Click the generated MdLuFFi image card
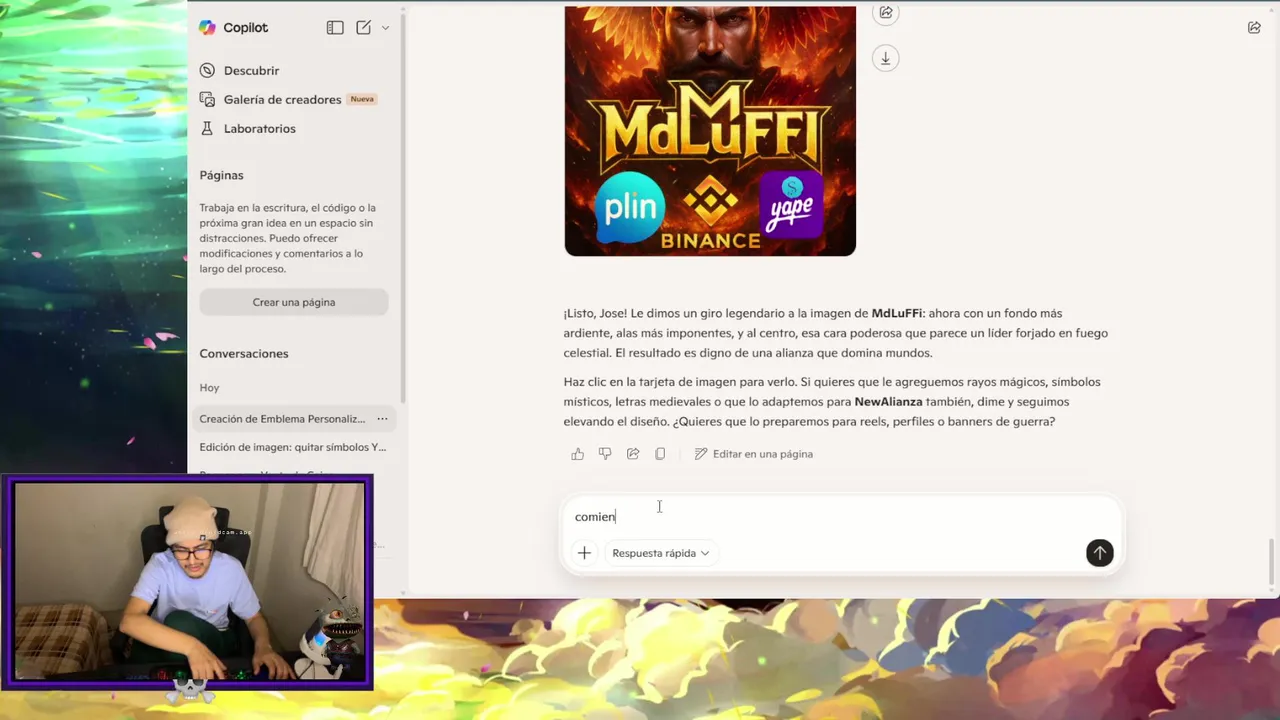Viewport: 1280px width, 720px height. 710,131
